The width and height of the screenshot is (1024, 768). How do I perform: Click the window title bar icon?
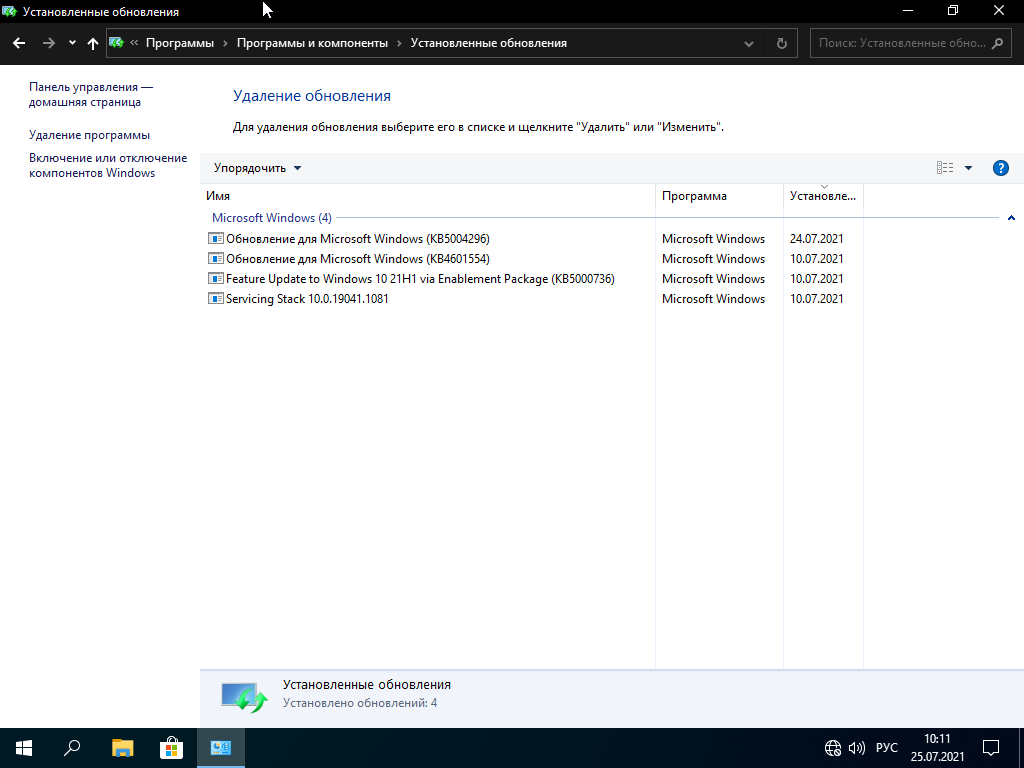click(x=9, y=11)
